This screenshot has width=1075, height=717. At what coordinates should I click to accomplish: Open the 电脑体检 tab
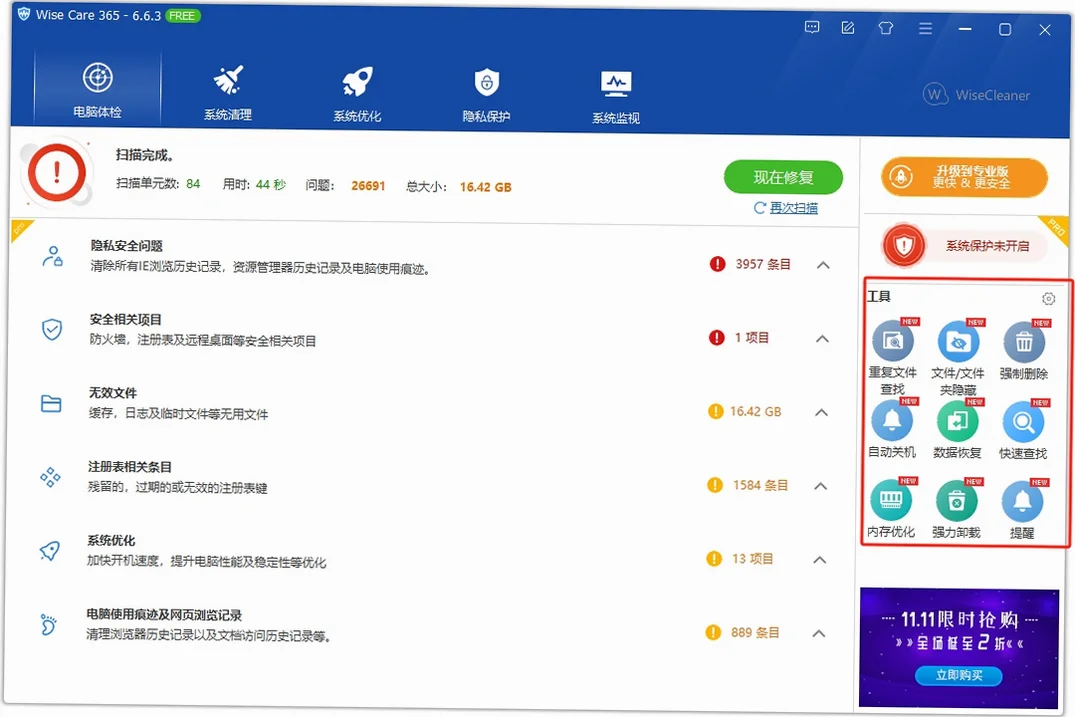97,90
